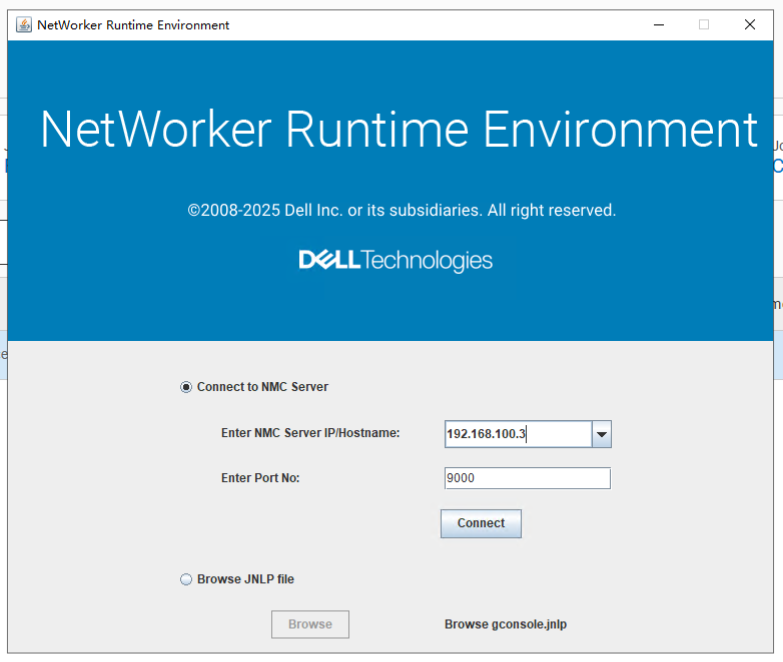Click the Dell Technologies logo
The height and width of the screenshot is (662, 783).
coord(395,260)
